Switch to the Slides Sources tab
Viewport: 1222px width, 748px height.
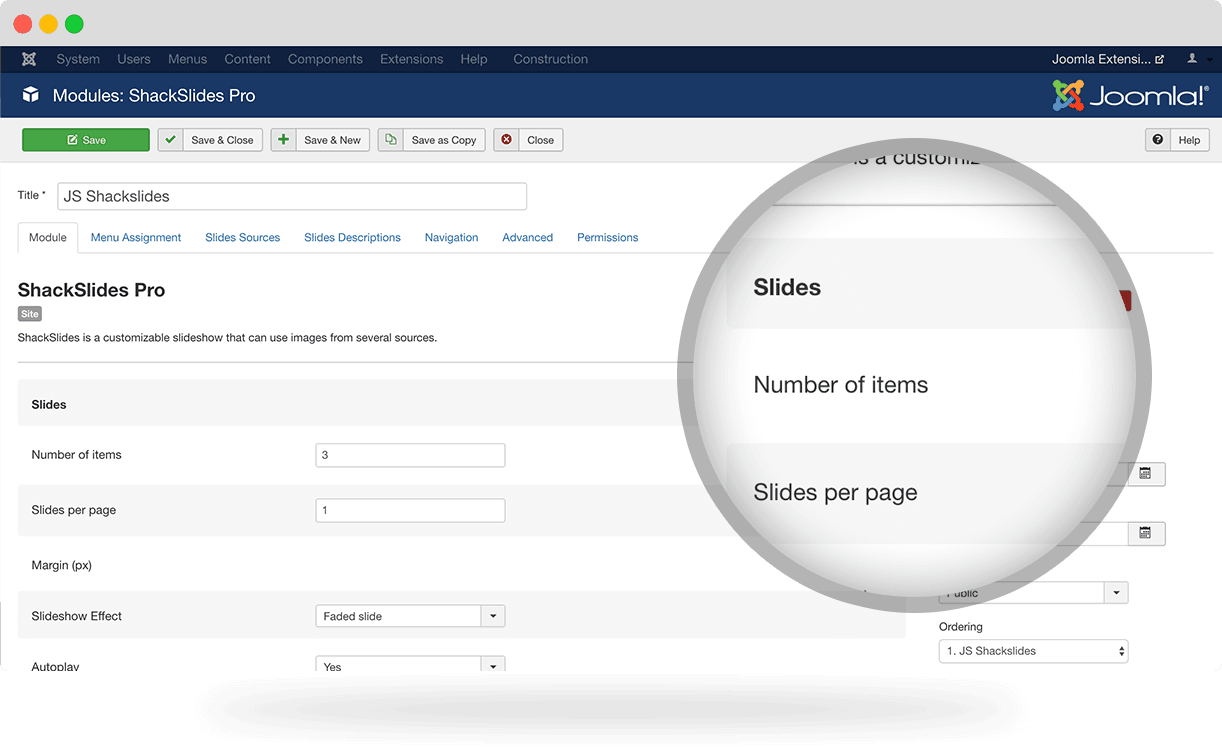coord(243,237)
